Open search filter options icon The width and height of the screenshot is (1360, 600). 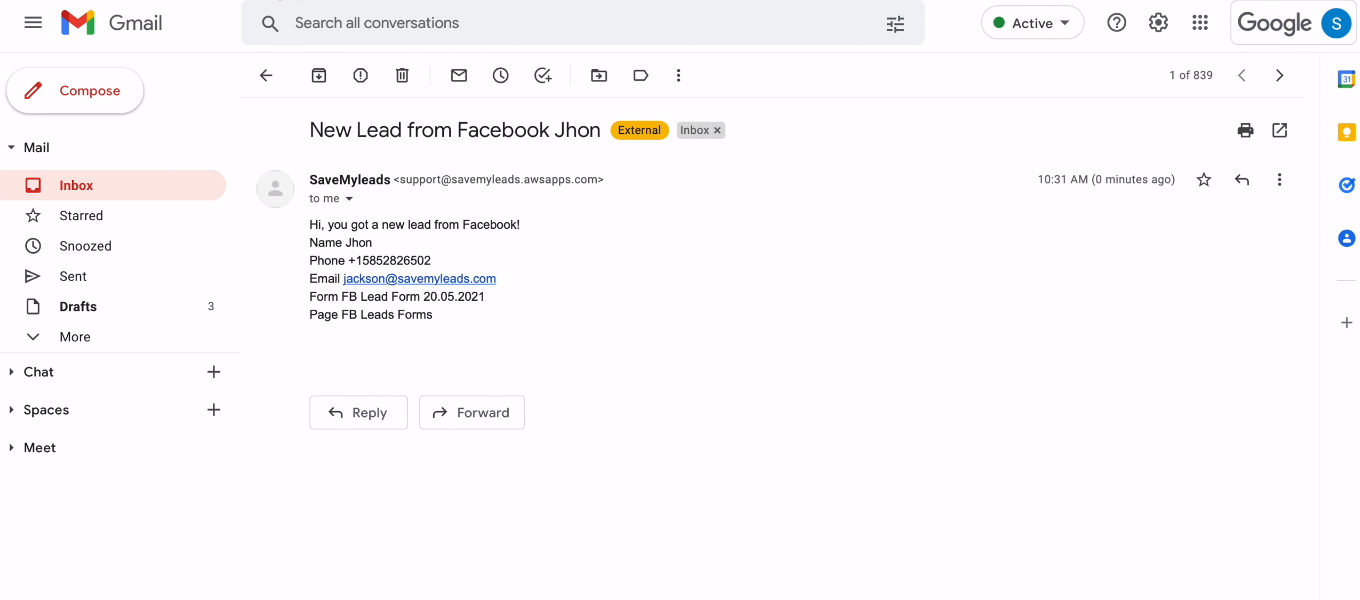click(895, 23)
